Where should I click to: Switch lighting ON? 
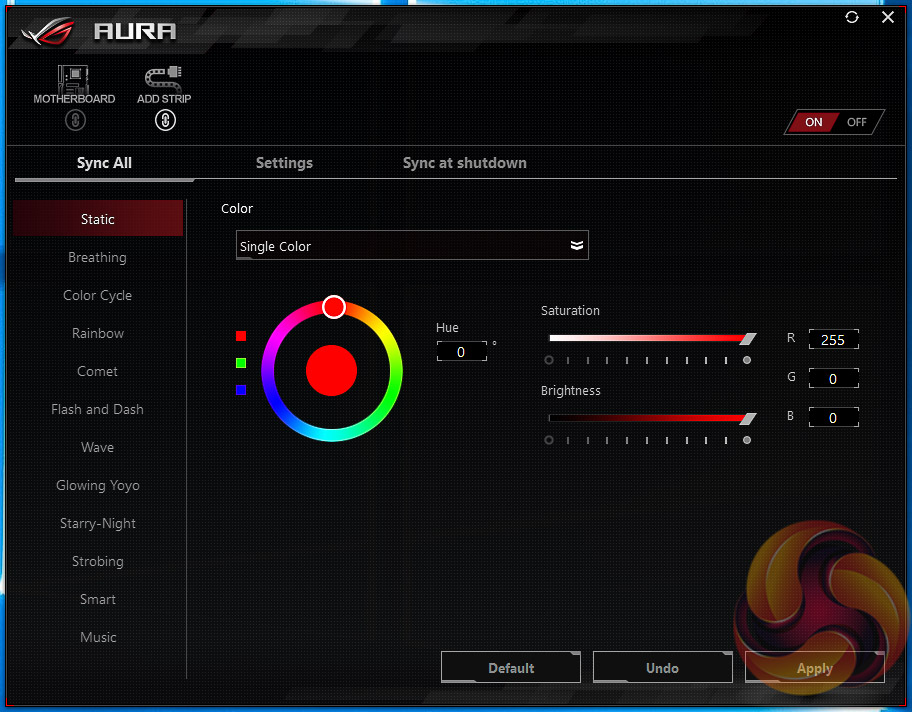coord(813,122)
